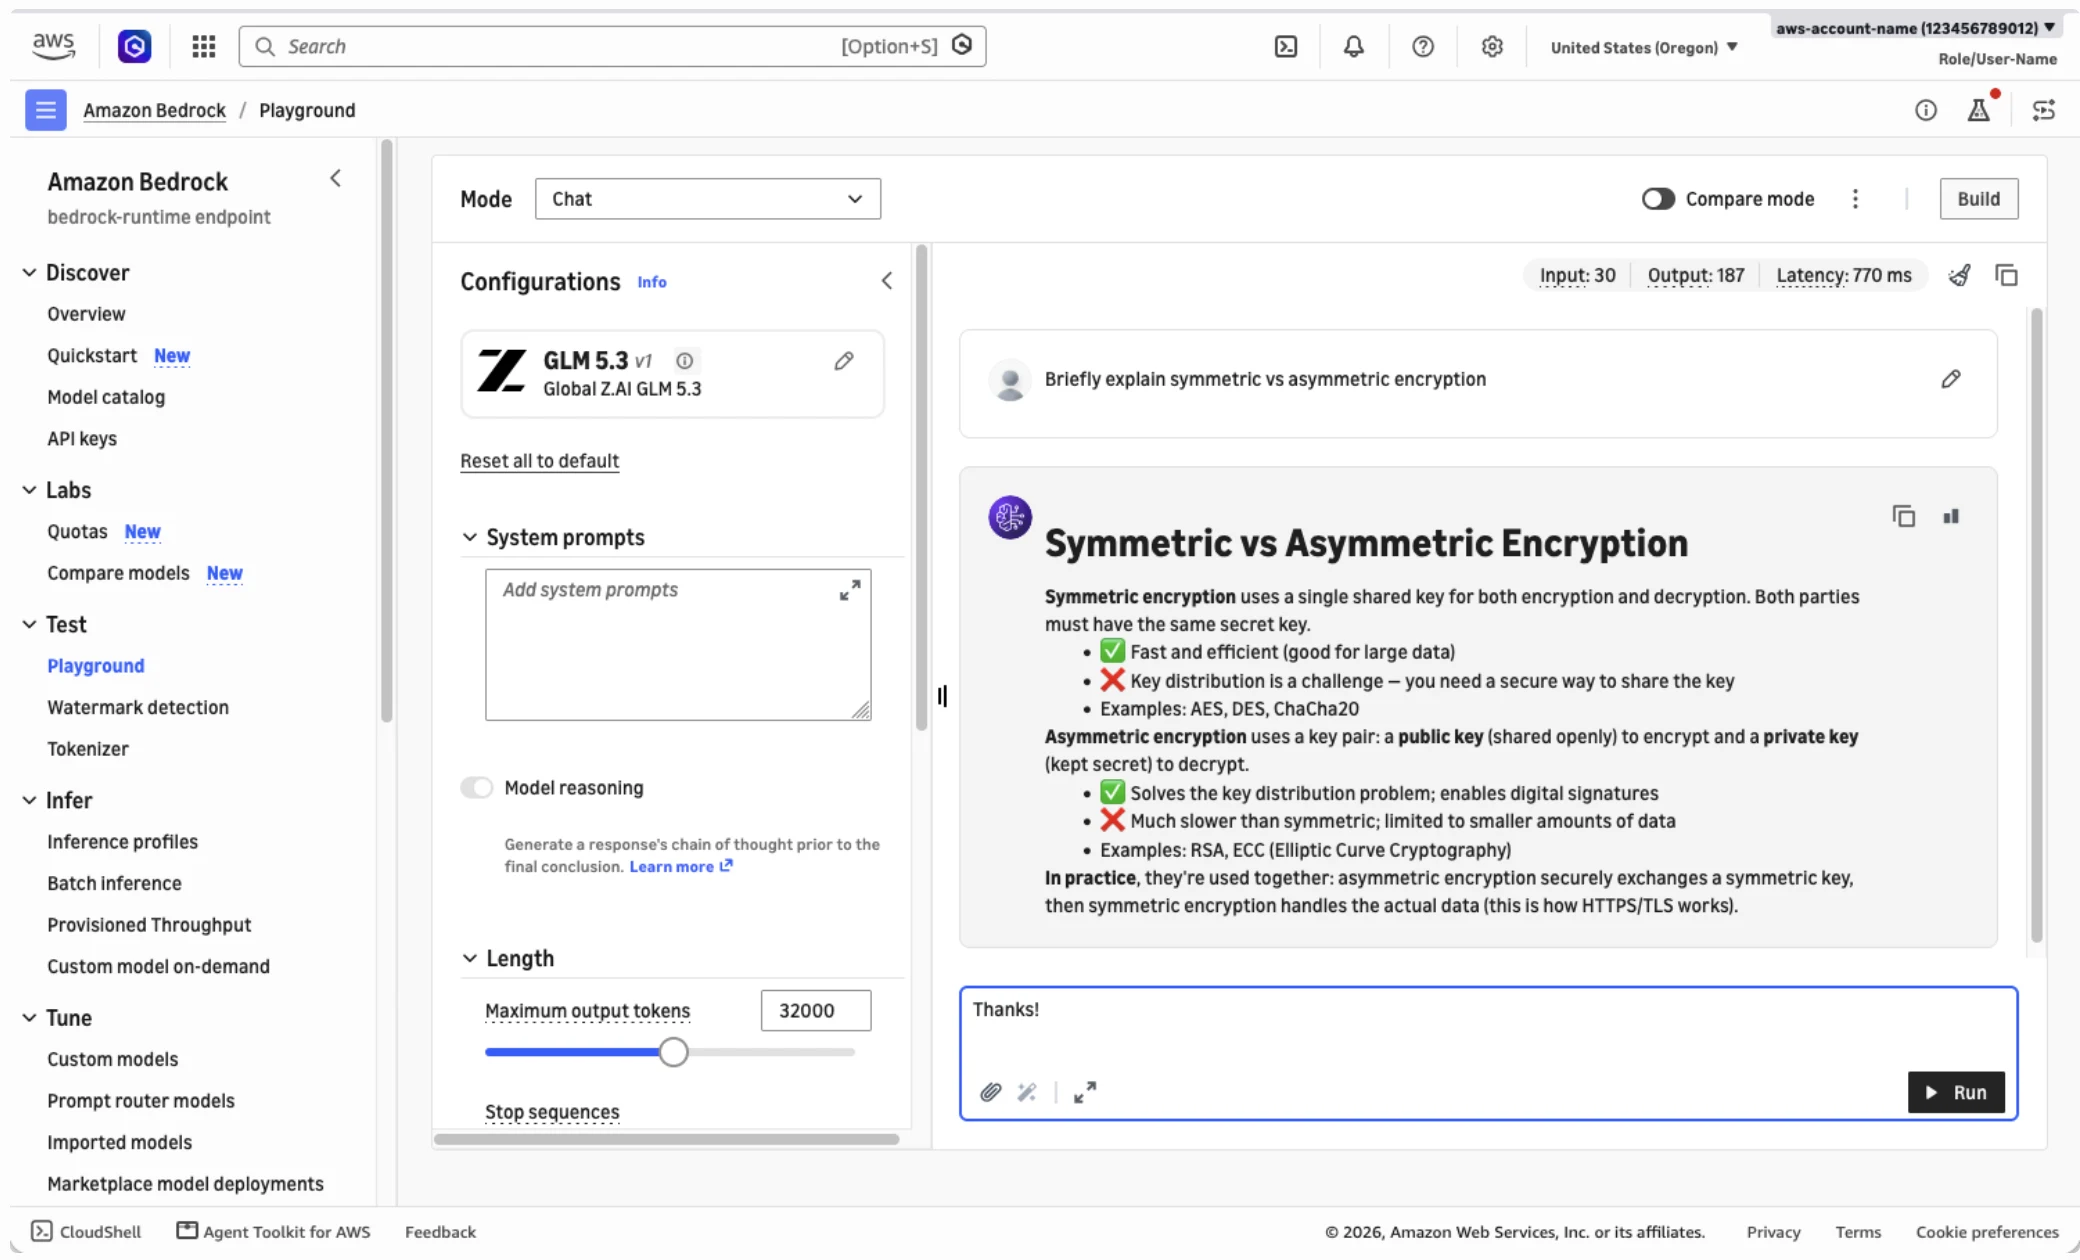Click the Add system prompts text area
The width and height of the screenshot is (2080, 1260).
[678, 645]
